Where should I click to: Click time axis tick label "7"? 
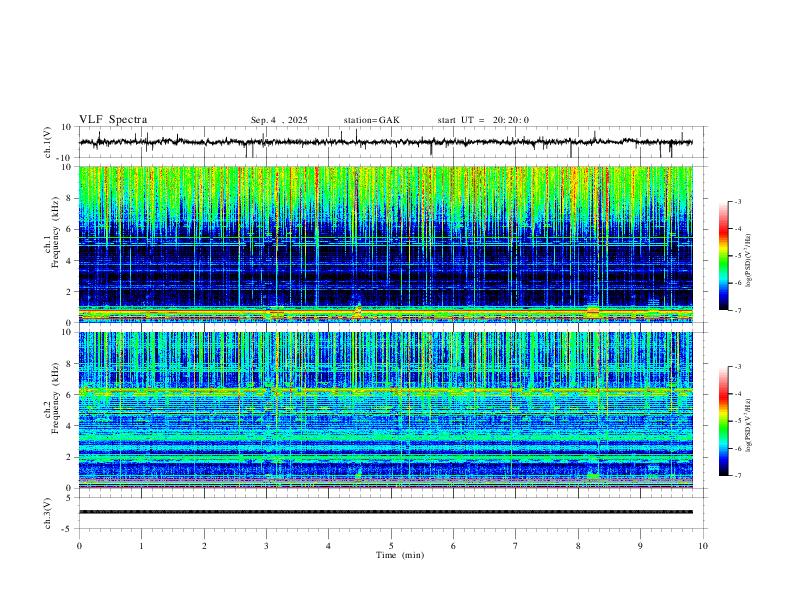(x=515, y=546)
